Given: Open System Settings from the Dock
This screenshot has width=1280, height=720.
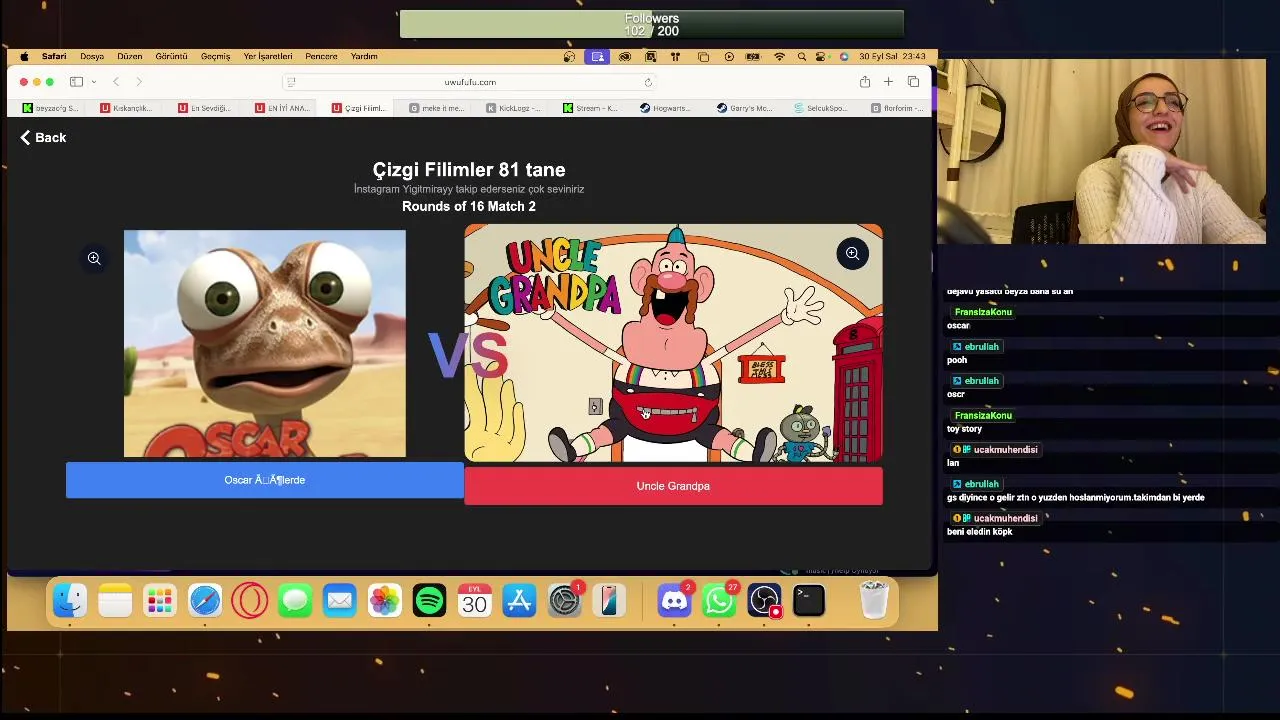Looking at the screenshot, I should click(x=565, y=600).
